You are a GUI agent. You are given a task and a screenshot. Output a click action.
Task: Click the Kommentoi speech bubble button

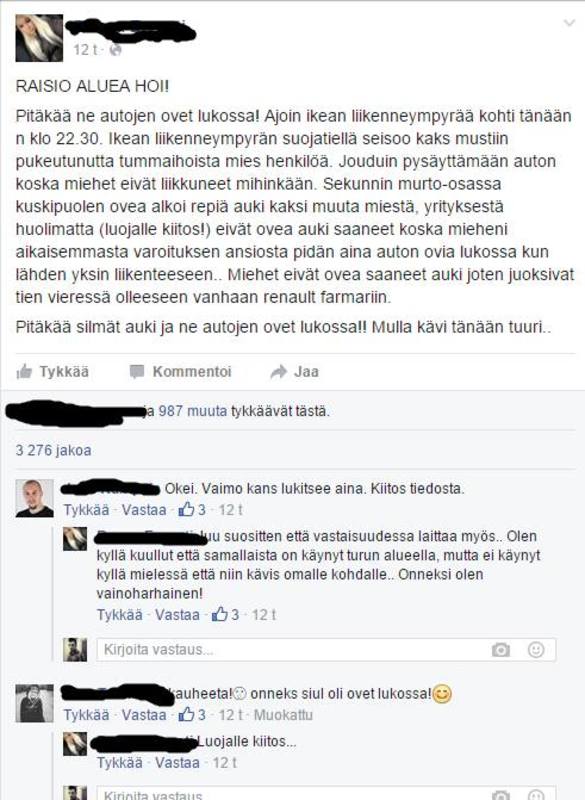[181, 371]
